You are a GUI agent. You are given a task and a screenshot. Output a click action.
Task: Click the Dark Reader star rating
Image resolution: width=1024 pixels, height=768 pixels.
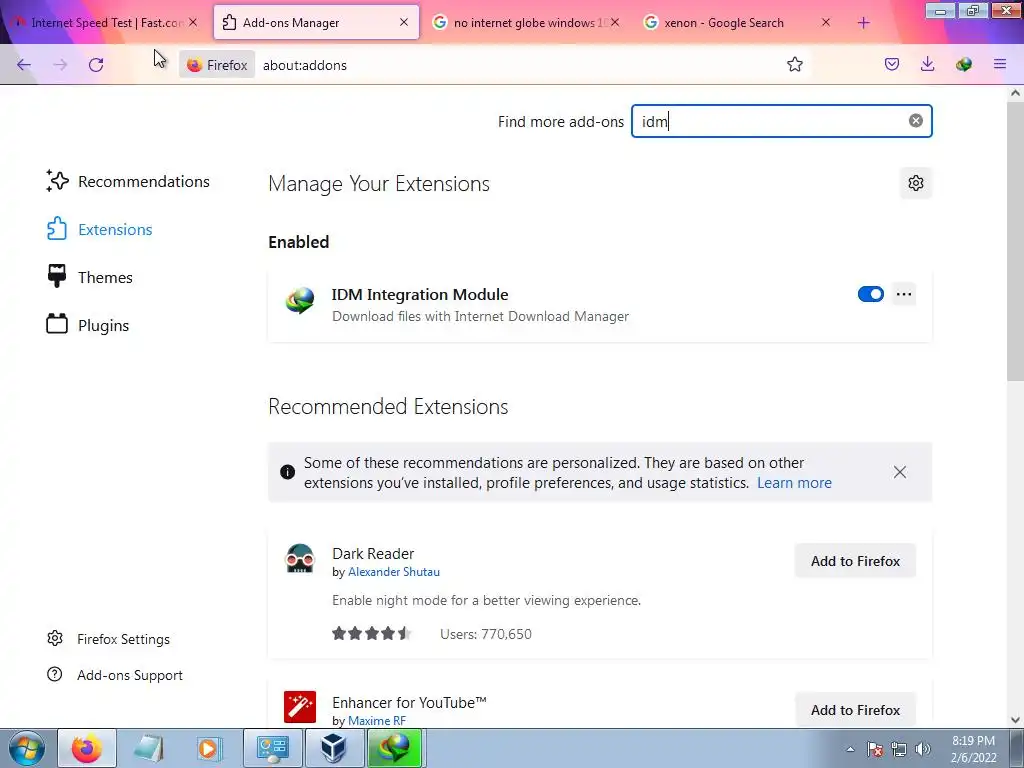click(371, 633)
